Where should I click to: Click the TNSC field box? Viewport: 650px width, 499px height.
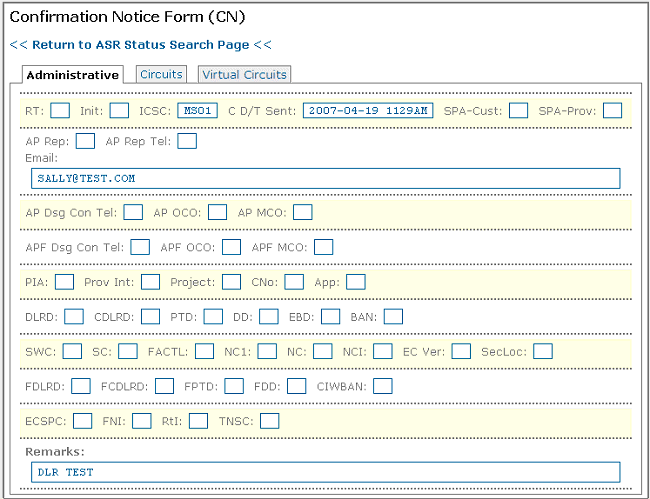(x=269, y=421)
